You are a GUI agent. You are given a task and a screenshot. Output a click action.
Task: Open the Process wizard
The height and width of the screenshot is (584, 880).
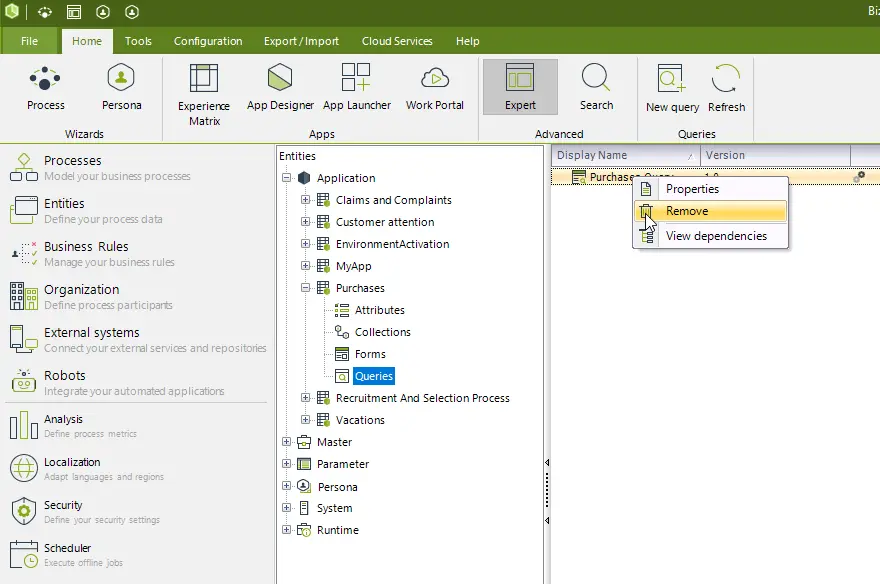[45, 89]
